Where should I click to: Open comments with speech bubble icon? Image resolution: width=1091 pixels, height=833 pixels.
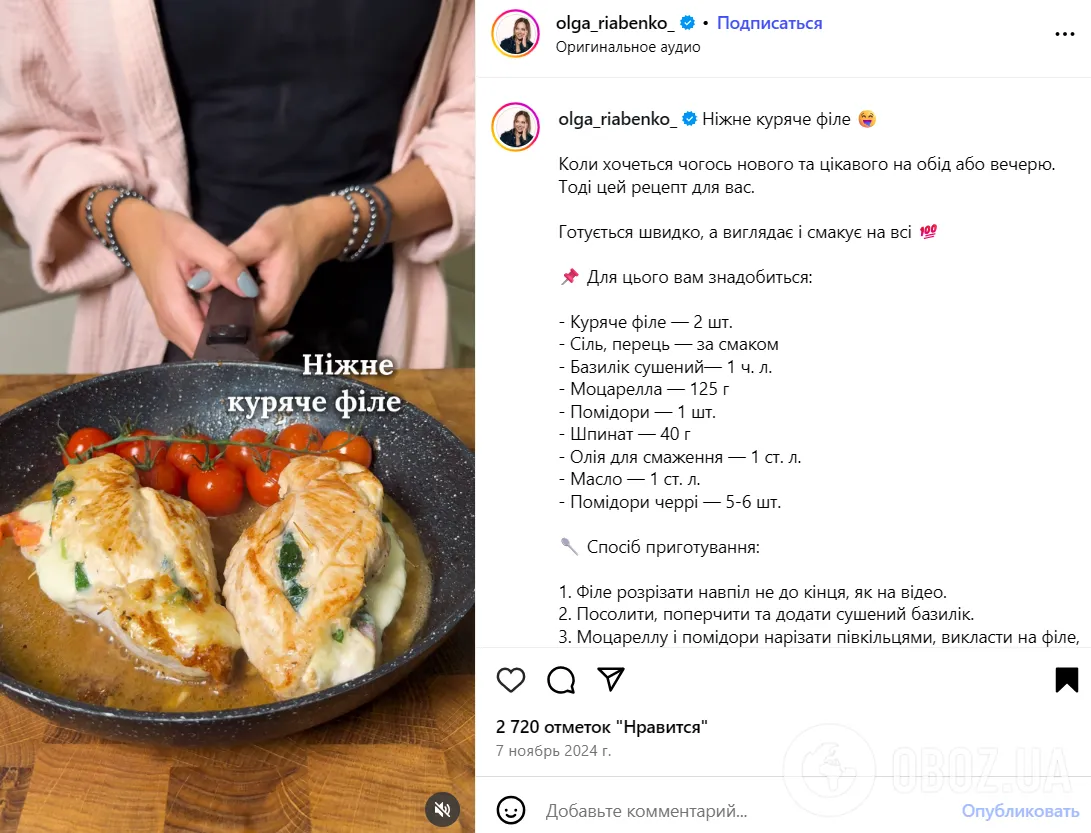[561, 680]
